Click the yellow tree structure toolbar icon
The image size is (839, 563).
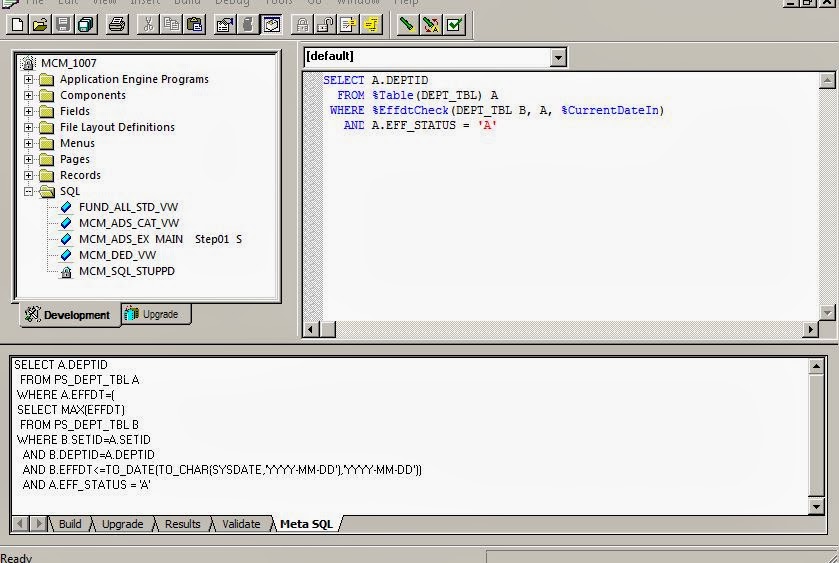tap(371, 25)
